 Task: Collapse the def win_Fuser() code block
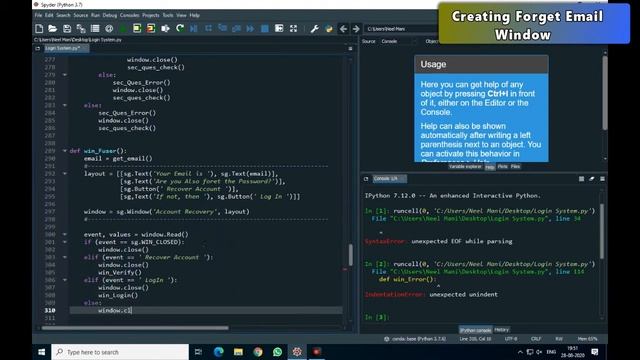pyautogui.click(x=64, y=151)
